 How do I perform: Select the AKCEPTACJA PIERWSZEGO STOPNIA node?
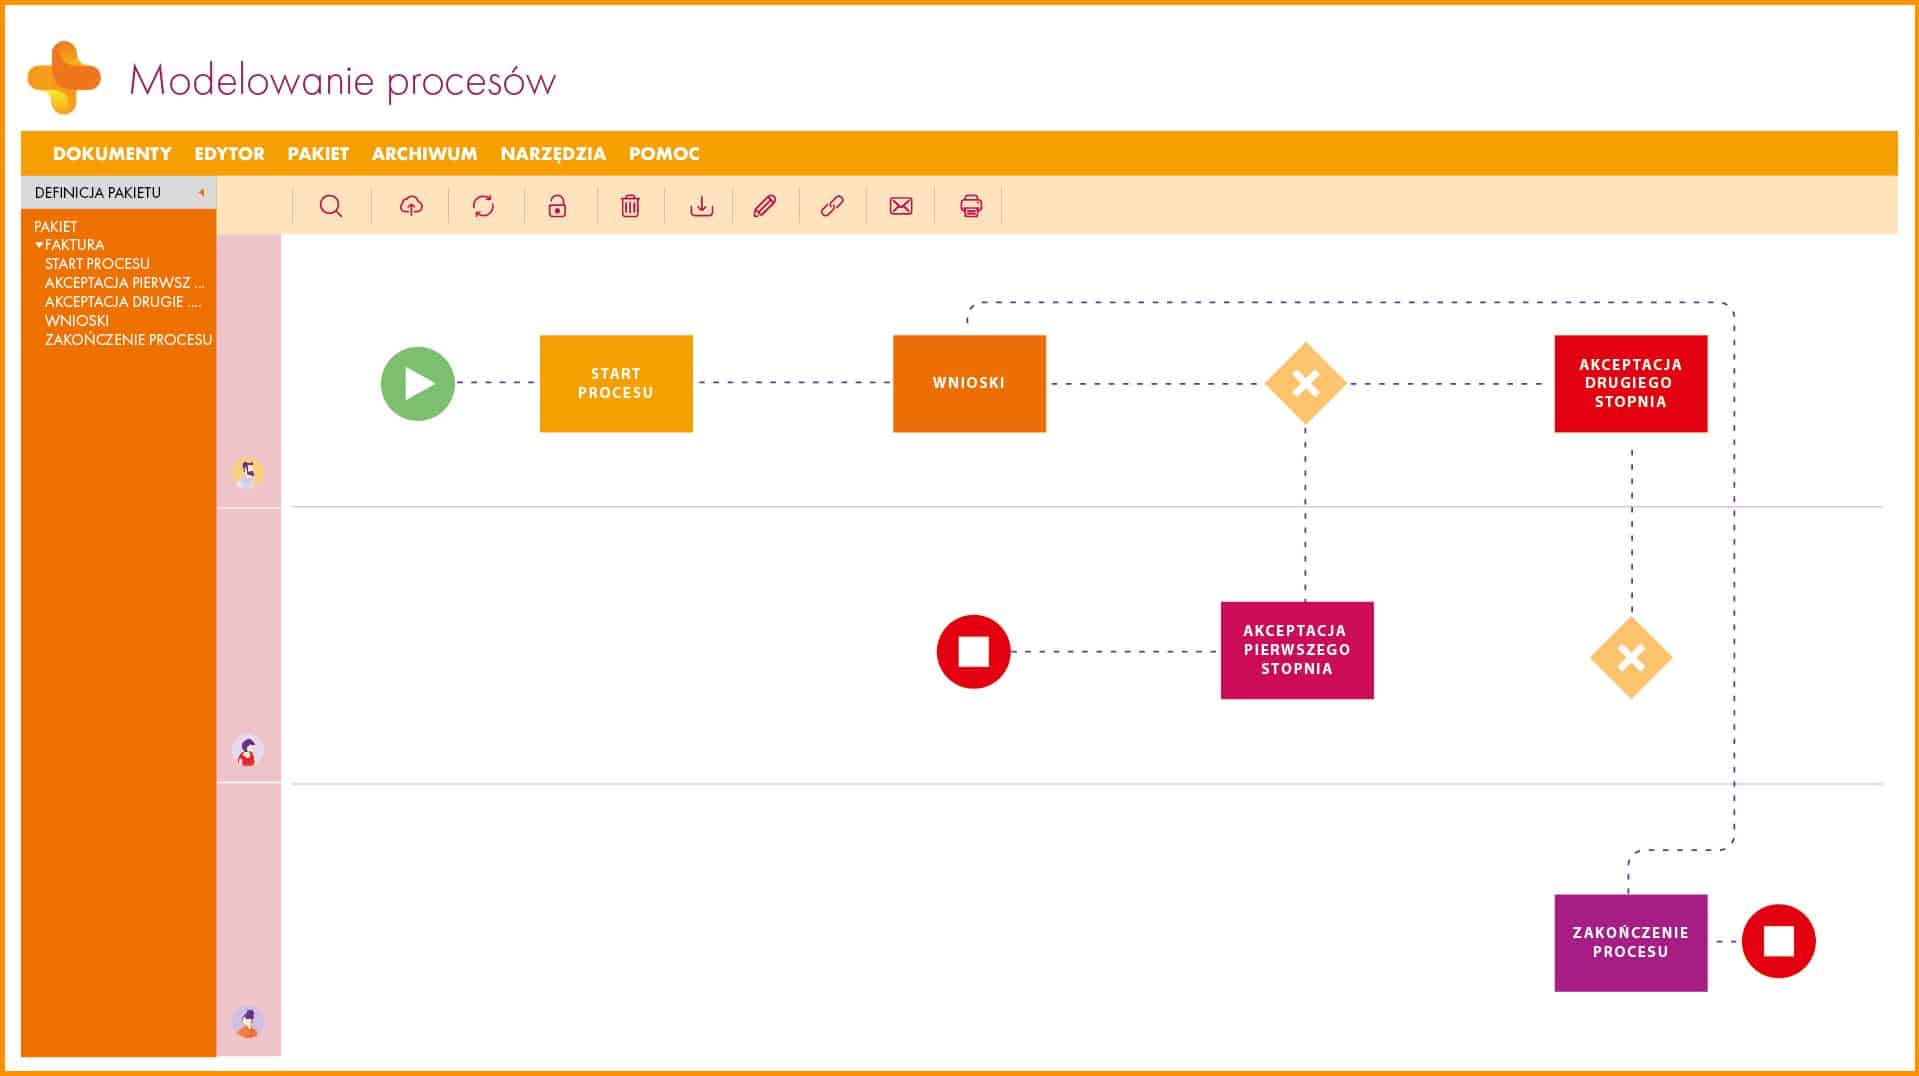pyautogui.click(x=1297, y=648)
